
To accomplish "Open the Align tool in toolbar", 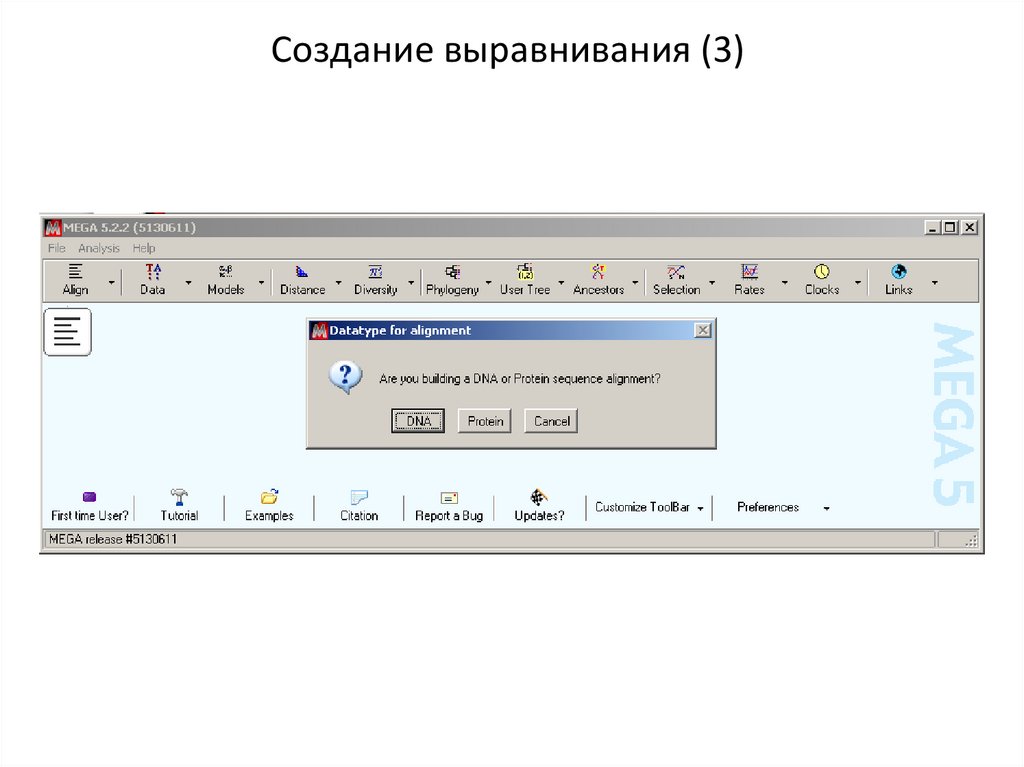I will (76, 280).
